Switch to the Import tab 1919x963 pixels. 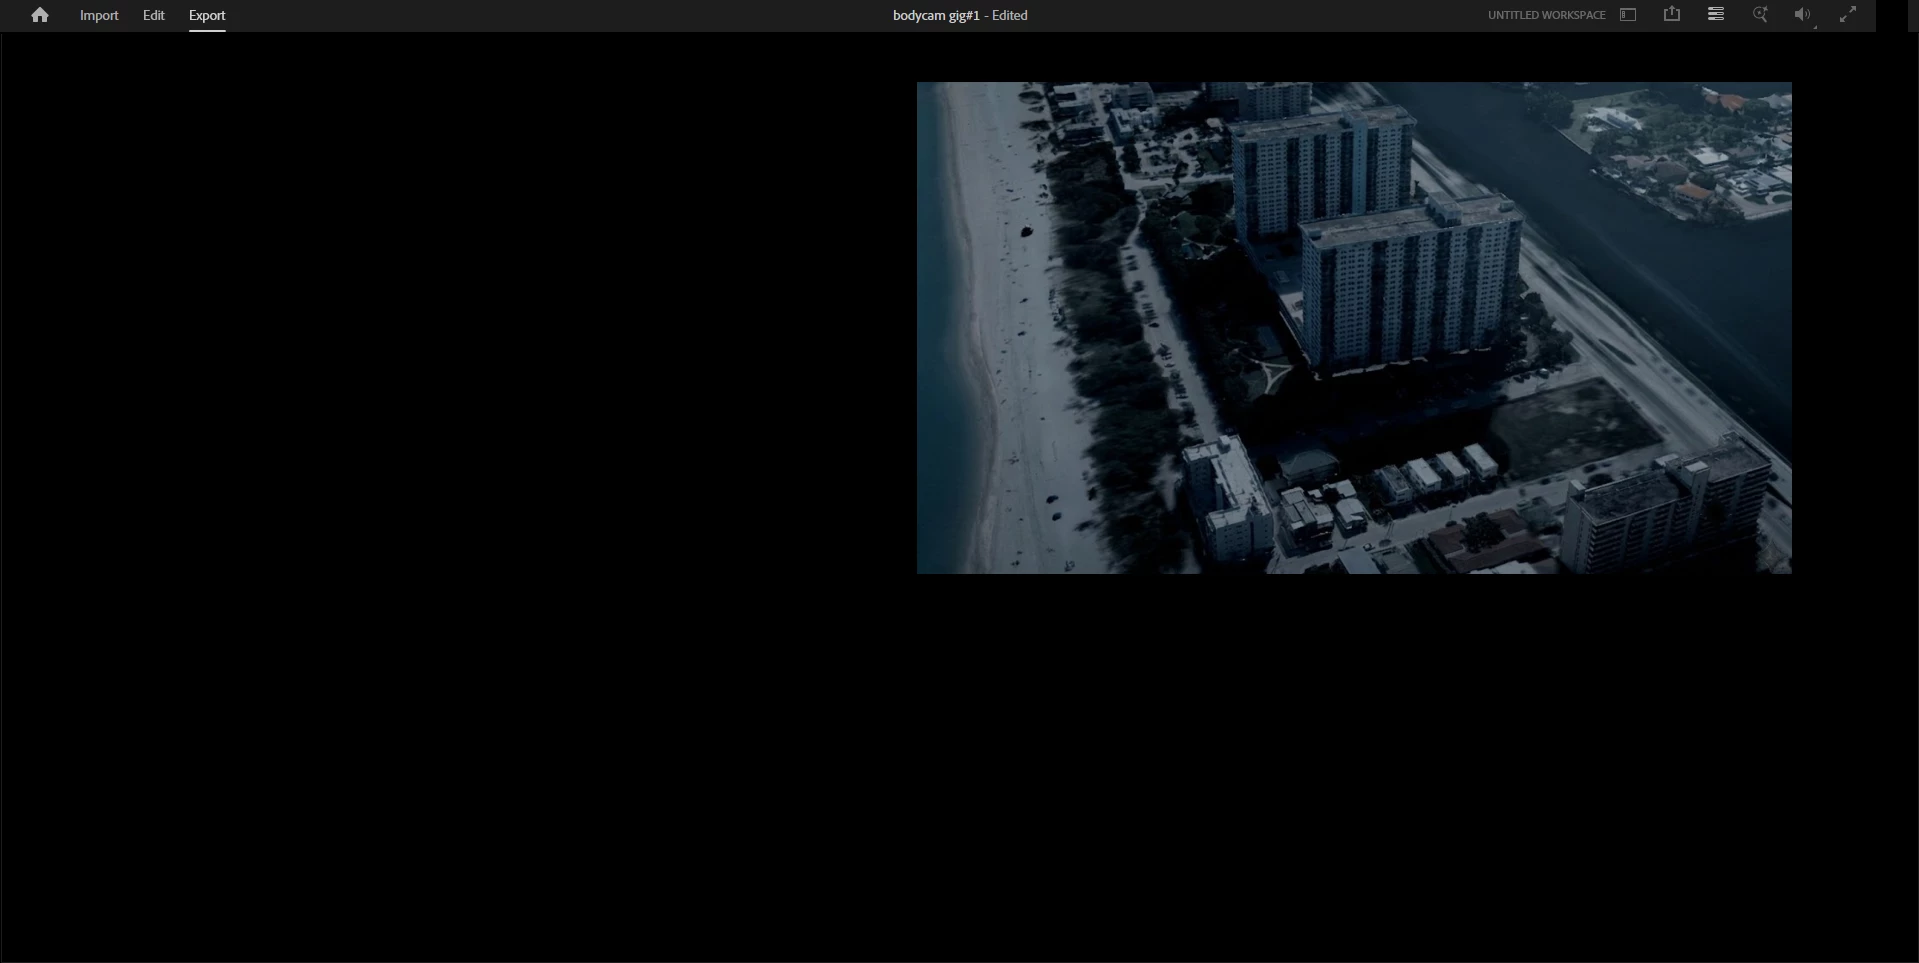pos(99,15)
